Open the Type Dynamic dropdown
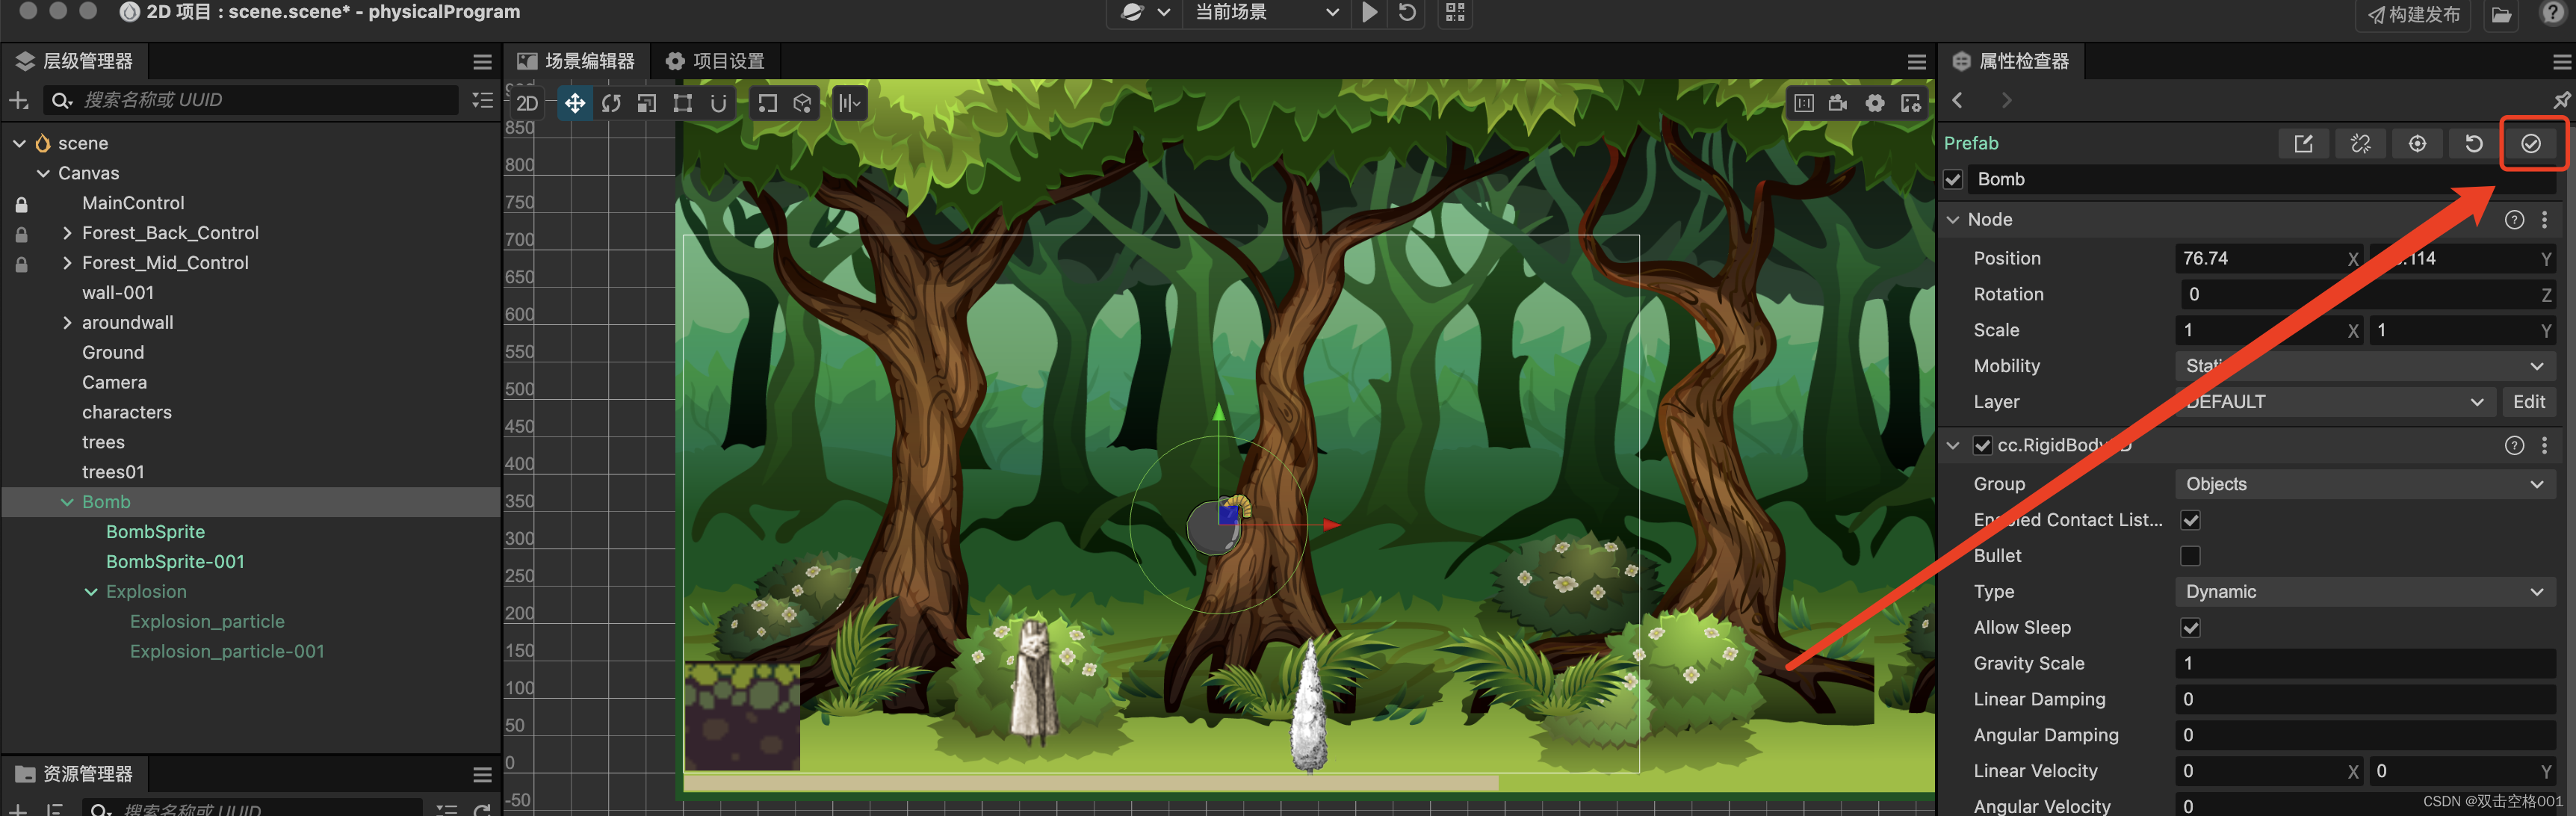This screenshot has width=2576, height=816. (2365, 592)
